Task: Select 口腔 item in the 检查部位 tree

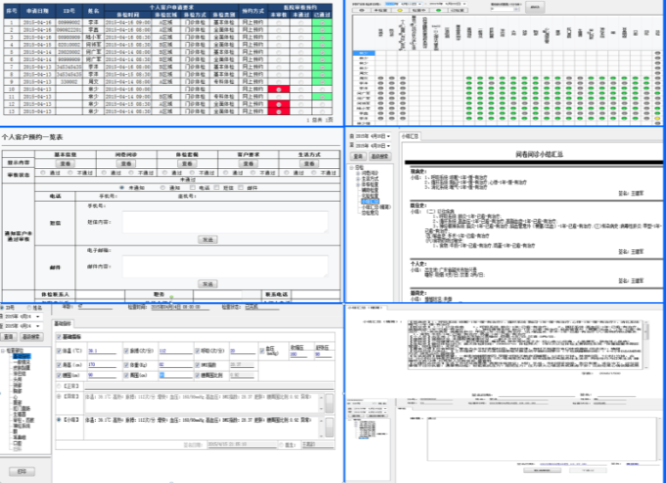Action: [x=17, y=443]
